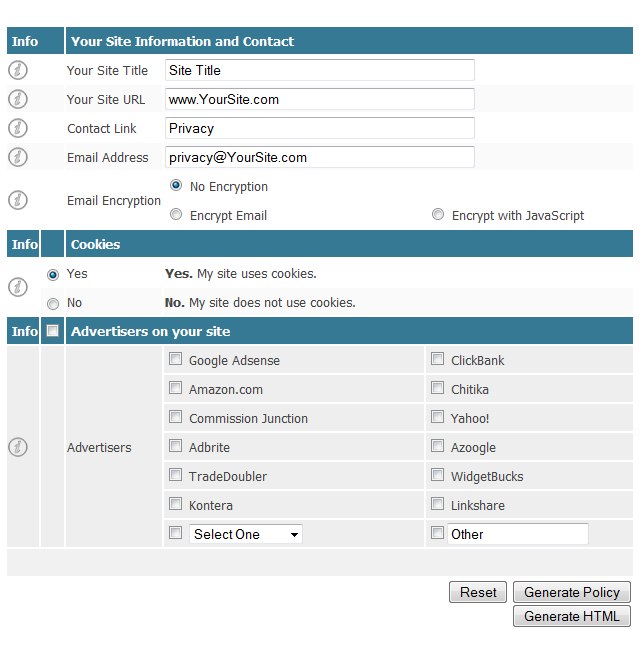Click the info icon in Cookies section
The height and width of the screenshot is (645, 643).
click(x=18, y=287)
